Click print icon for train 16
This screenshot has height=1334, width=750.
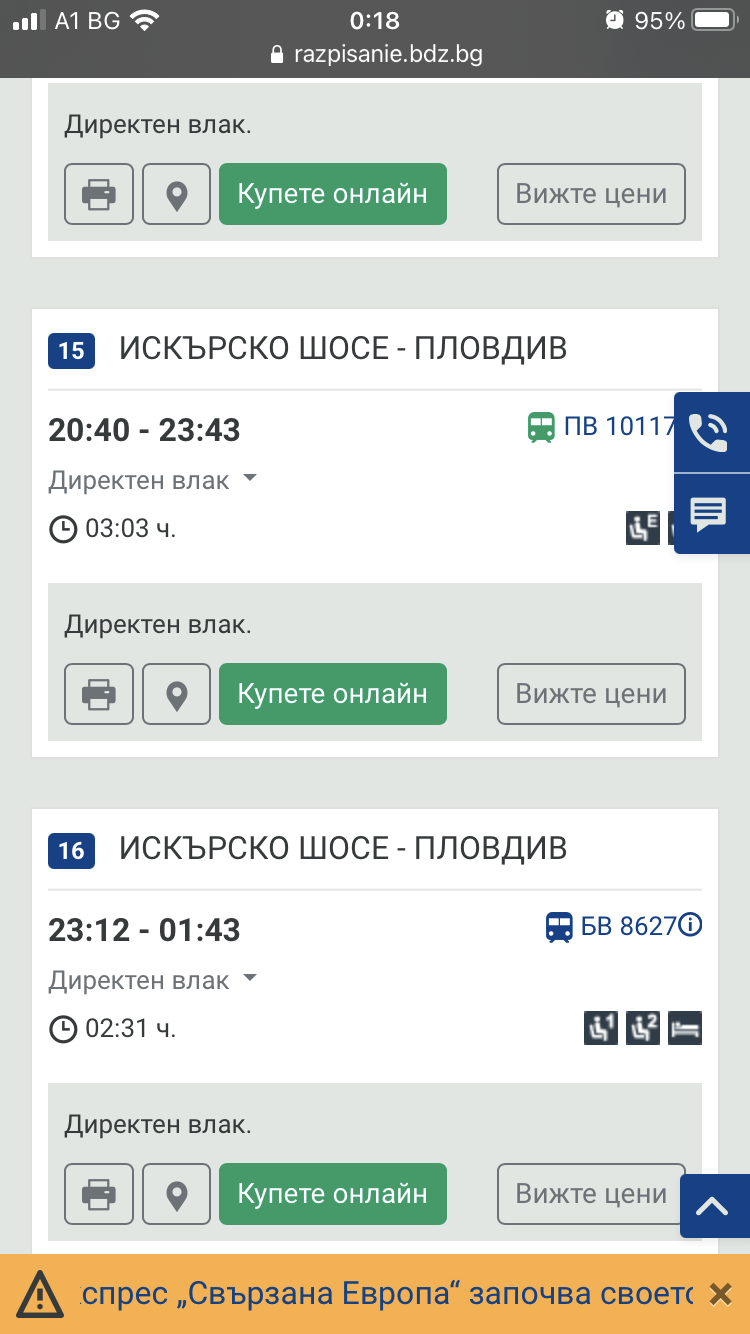pyautogui.click(x=98, y=1193)
